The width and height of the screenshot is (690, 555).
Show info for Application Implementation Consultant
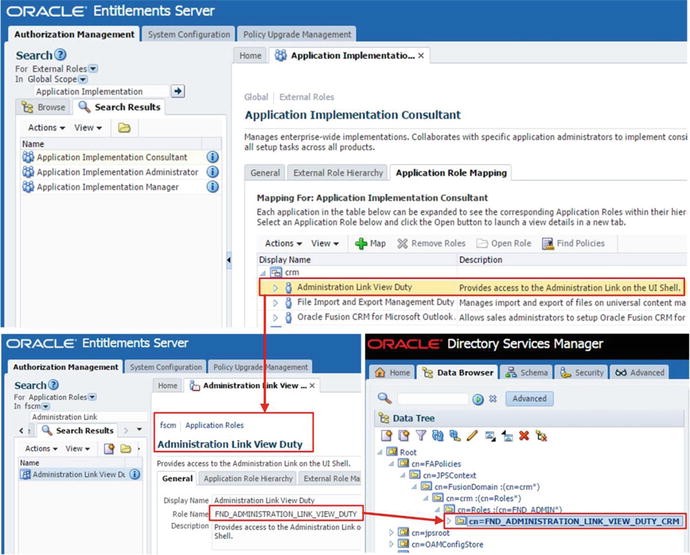click(213, 157)
